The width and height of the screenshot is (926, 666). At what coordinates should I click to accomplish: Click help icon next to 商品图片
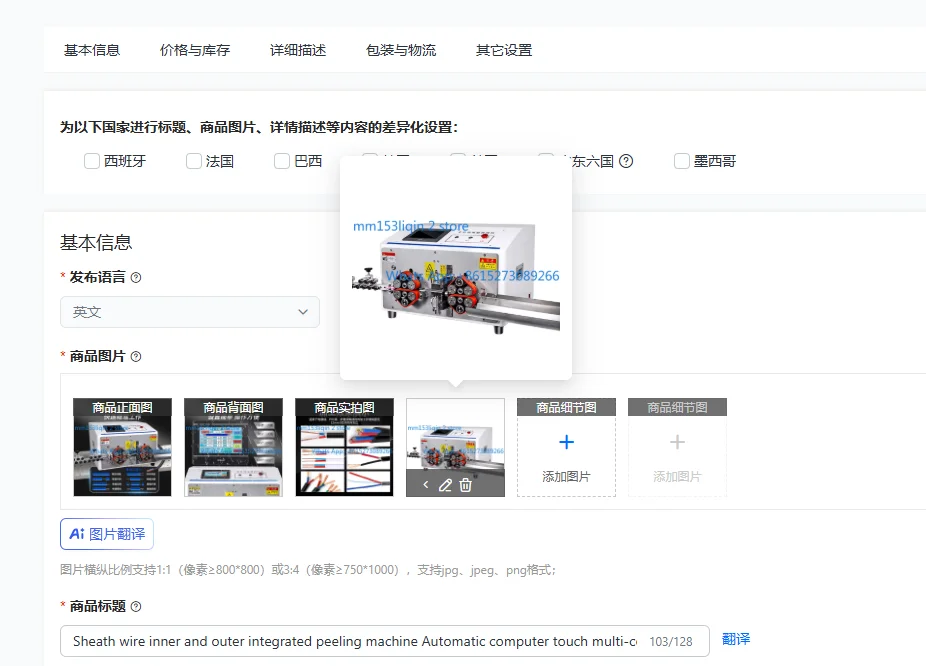[136, 357]
